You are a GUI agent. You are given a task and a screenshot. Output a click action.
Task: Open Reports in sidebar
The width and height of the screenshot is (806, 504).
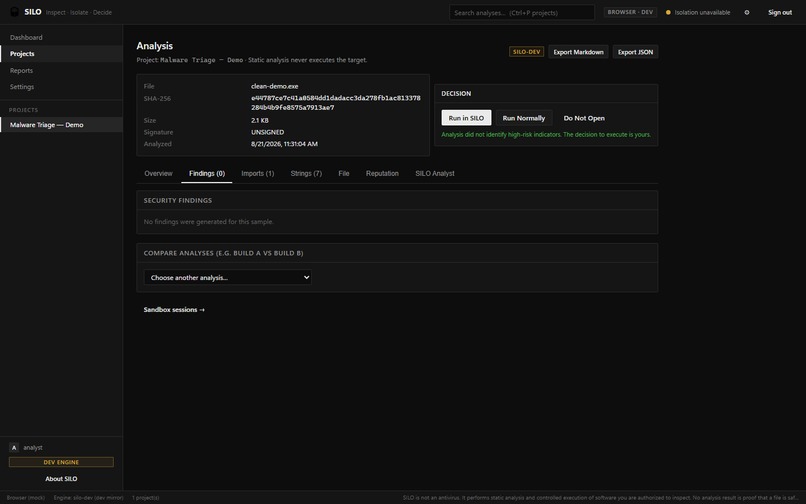61,70
